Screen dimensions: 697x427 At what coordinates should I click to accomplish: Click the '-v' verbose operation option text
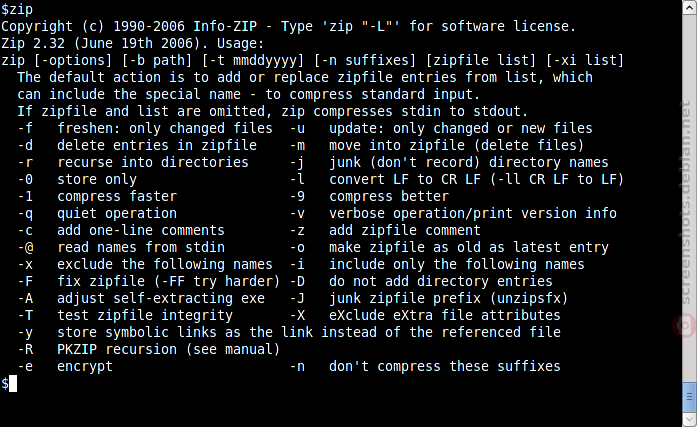[453, 213]
